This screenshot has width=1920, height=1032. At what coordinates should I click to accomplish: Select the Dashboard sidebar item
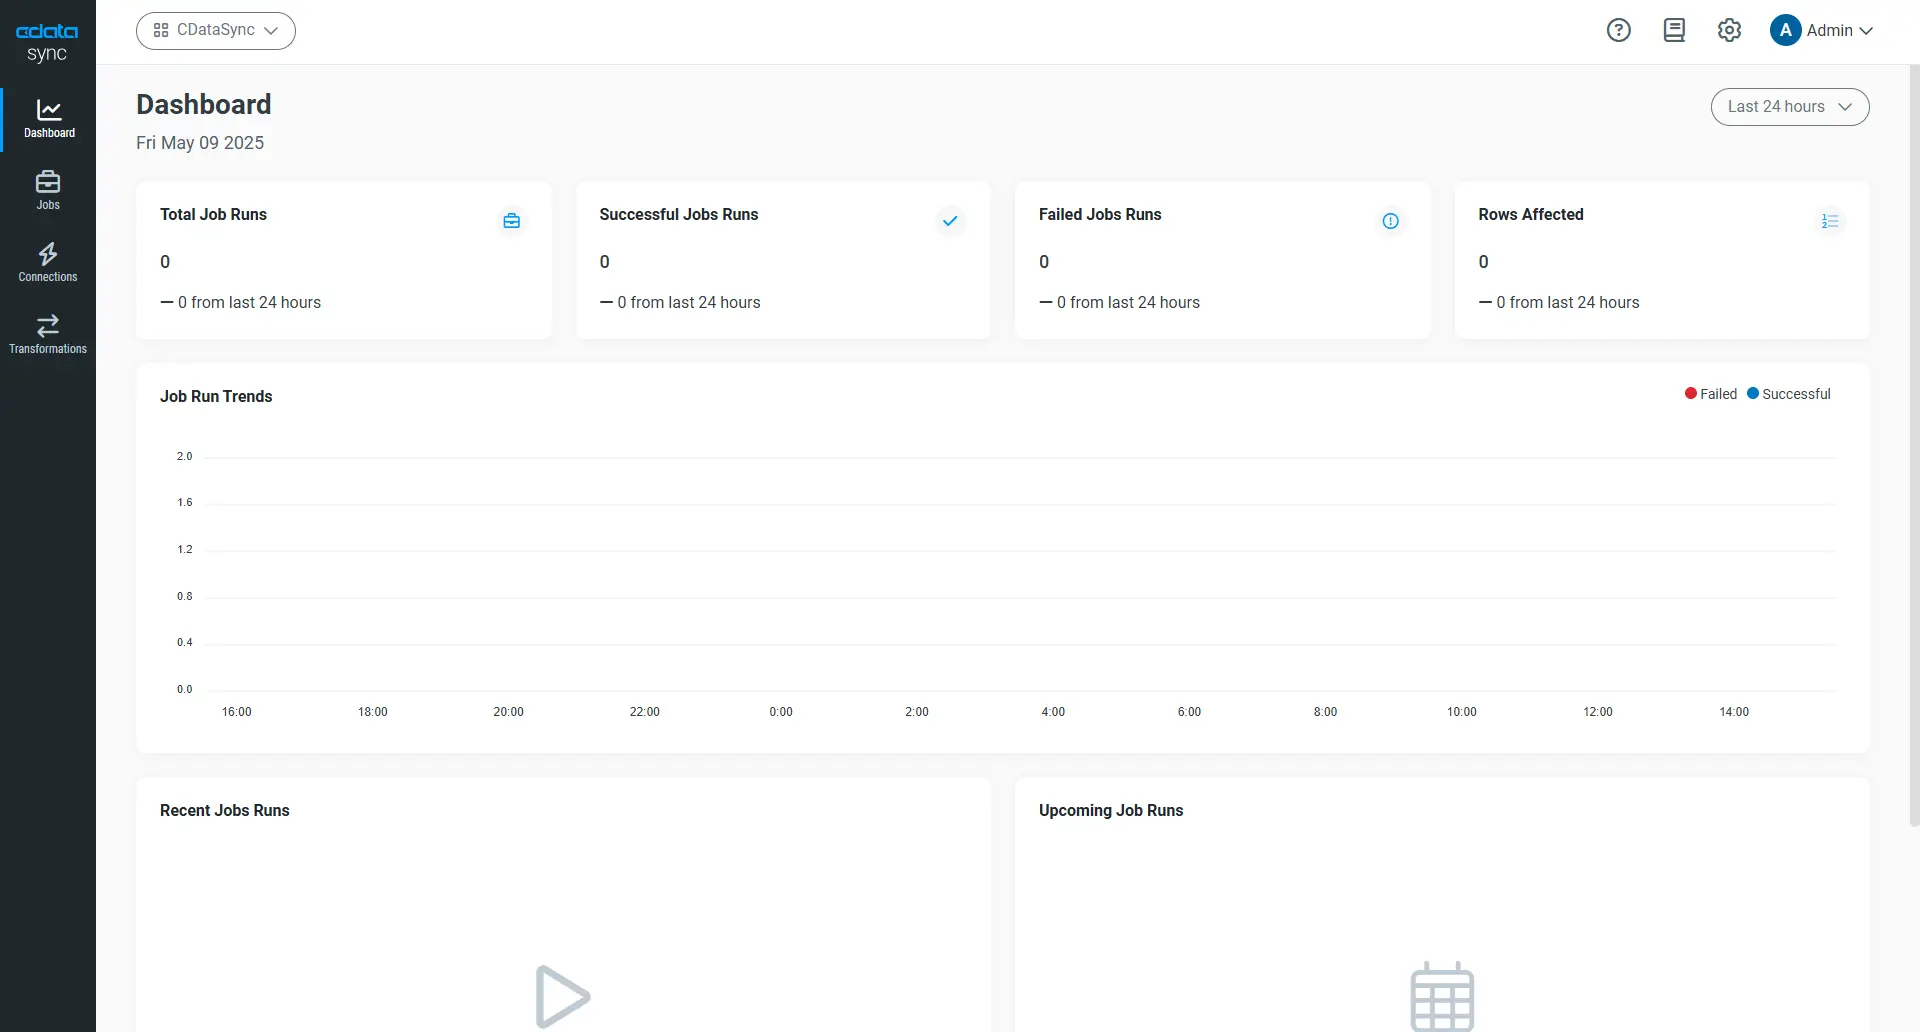pyautogui.click(x=48, y=119)
